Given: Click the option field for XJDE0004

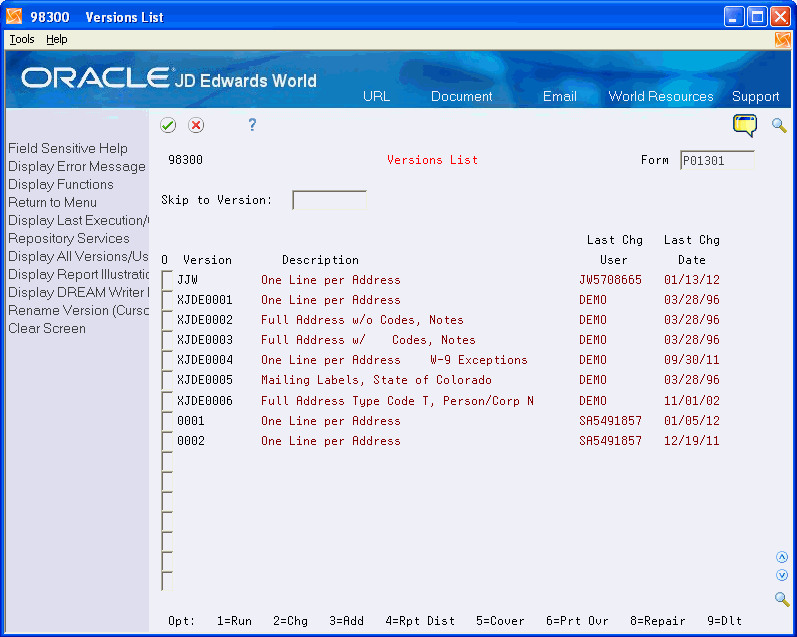Looking at the screenshot, I should click(x=167, y=360).
